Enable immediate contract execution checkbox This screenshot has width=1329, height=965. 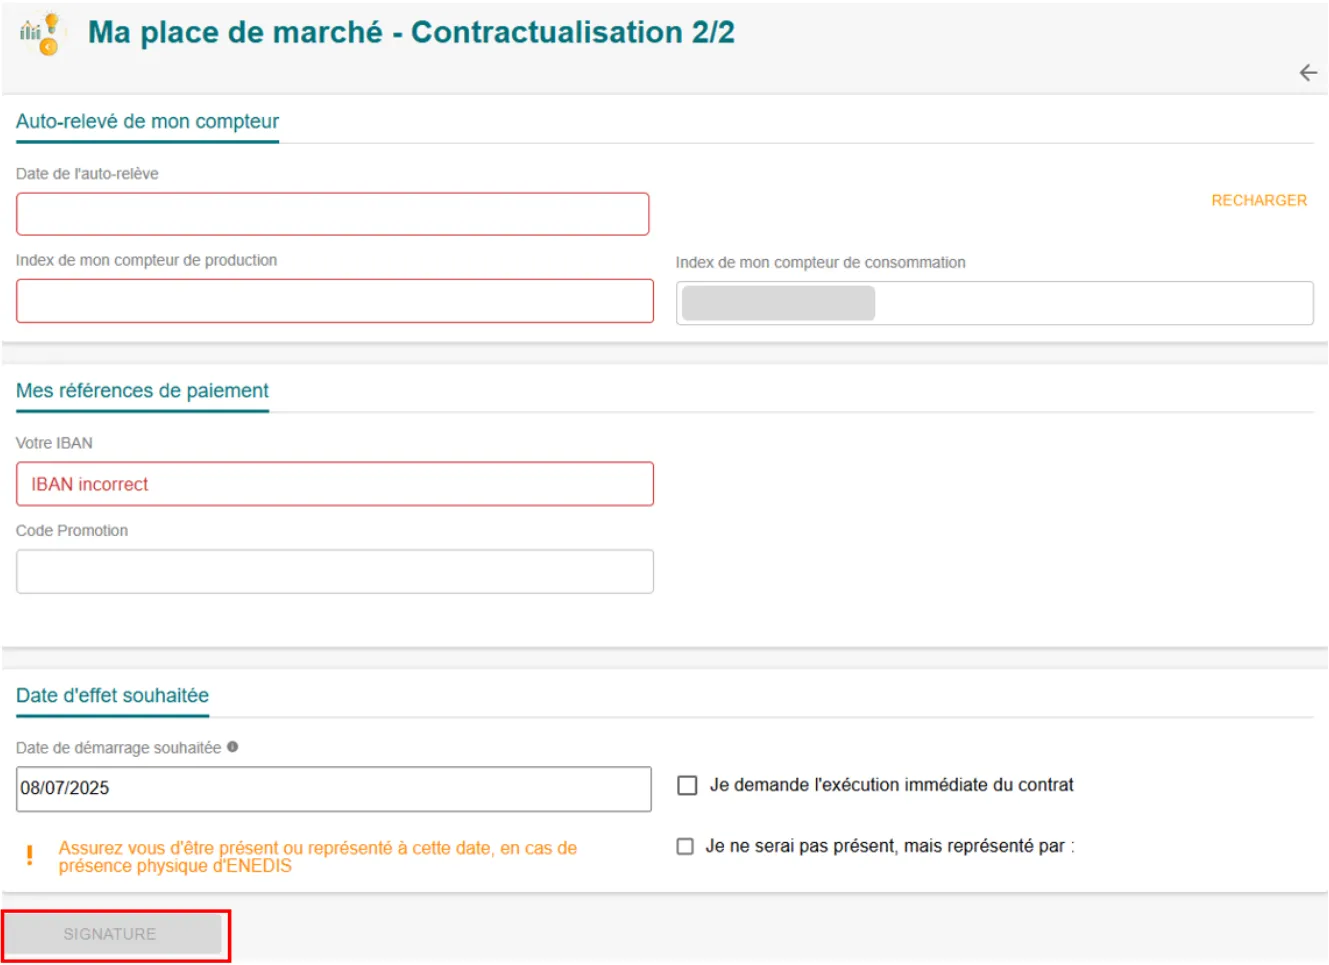point(687,786)
